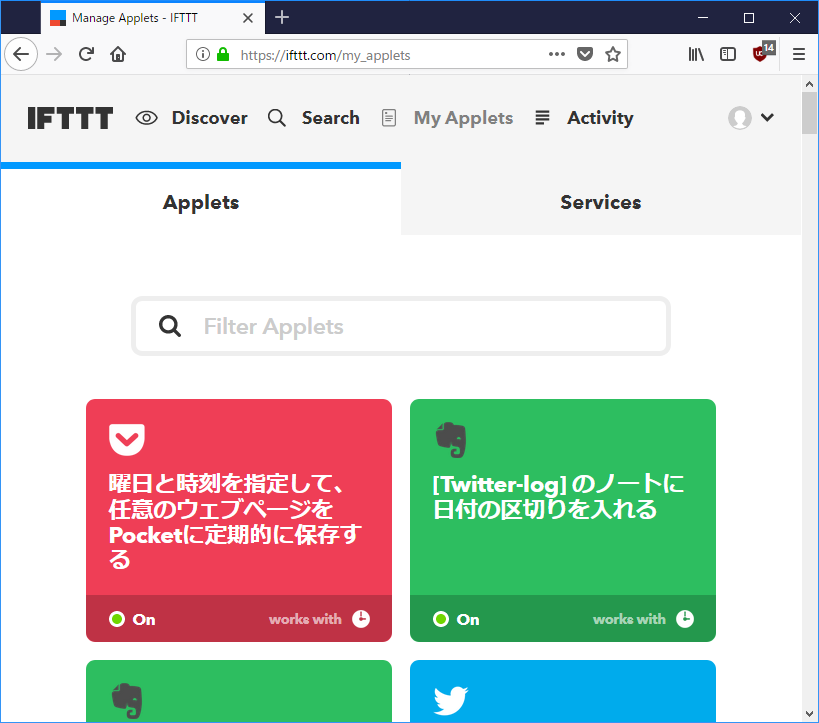Click the Discover eye icon
819x723 pixels.
(146, 118)
